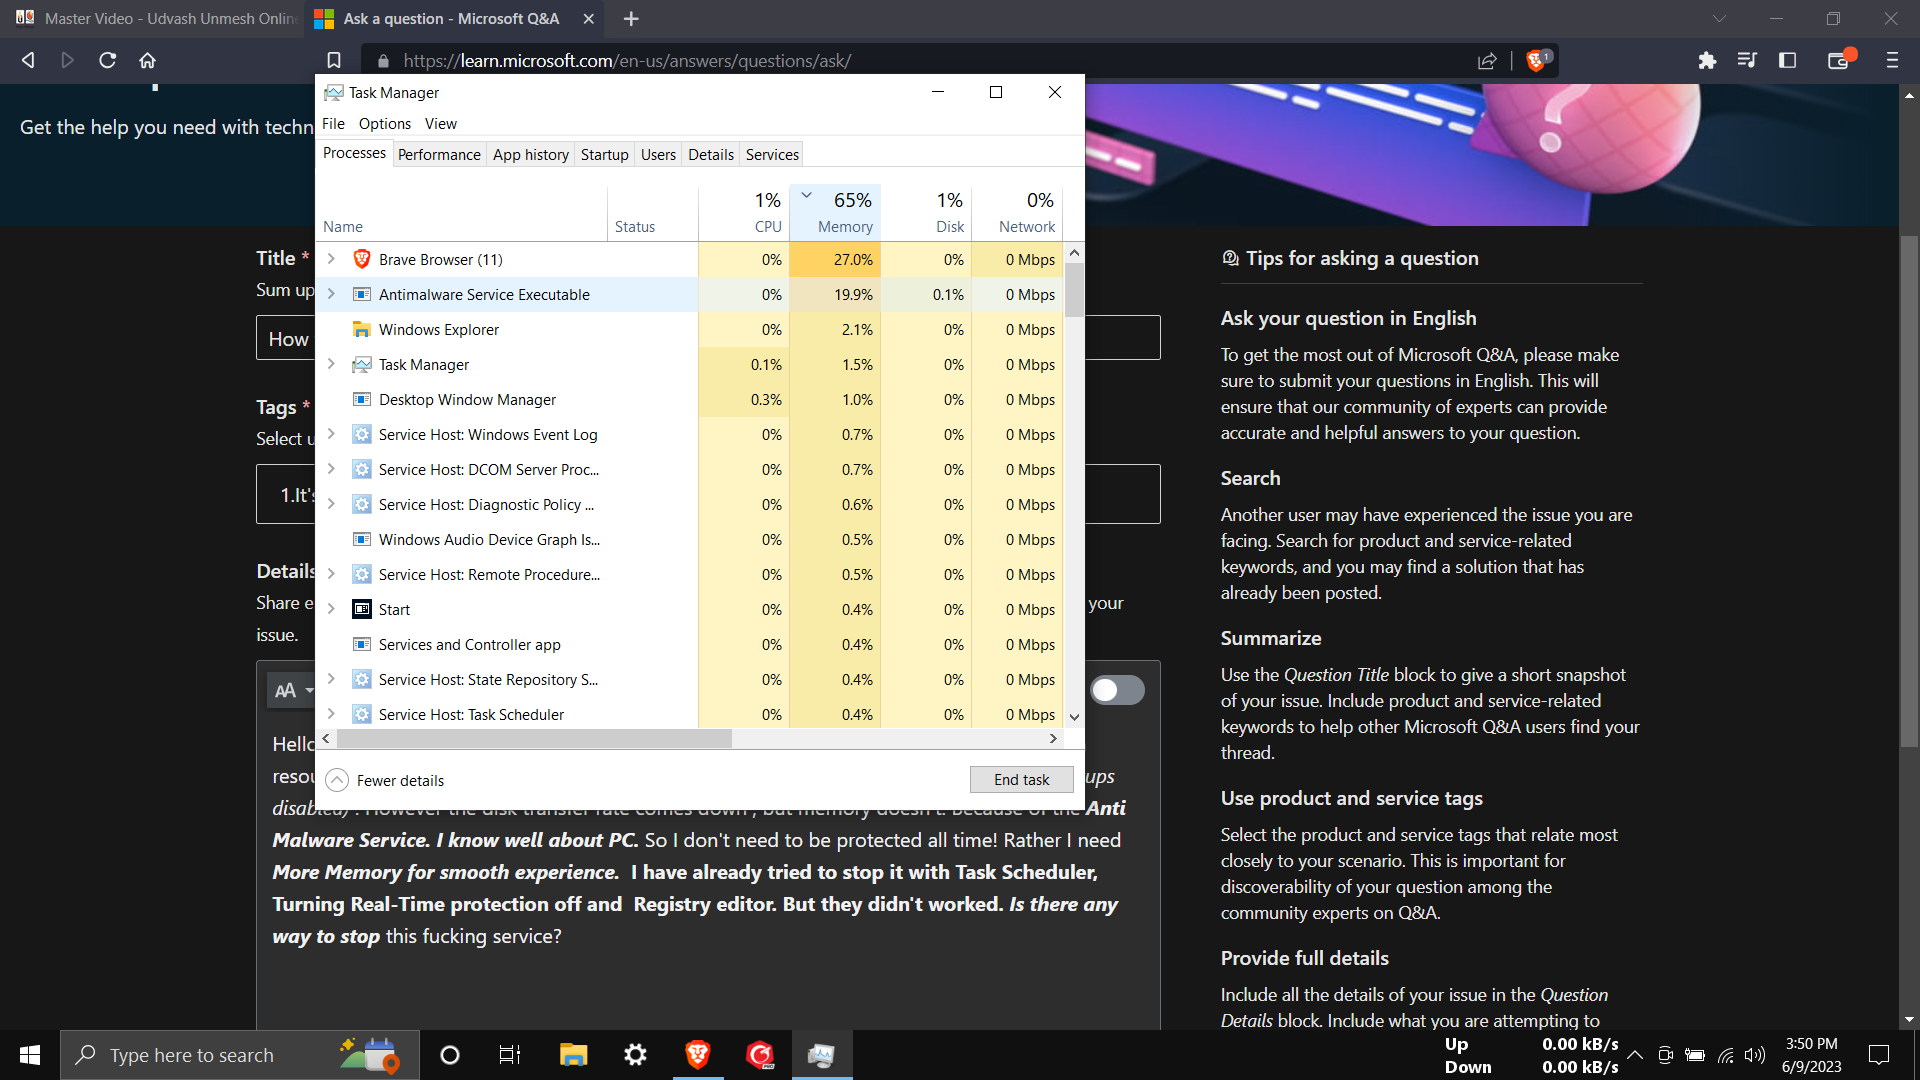Open the tab search dropdown arrow
This screenshot has width=1920, height=1080.
point(1719,18)
